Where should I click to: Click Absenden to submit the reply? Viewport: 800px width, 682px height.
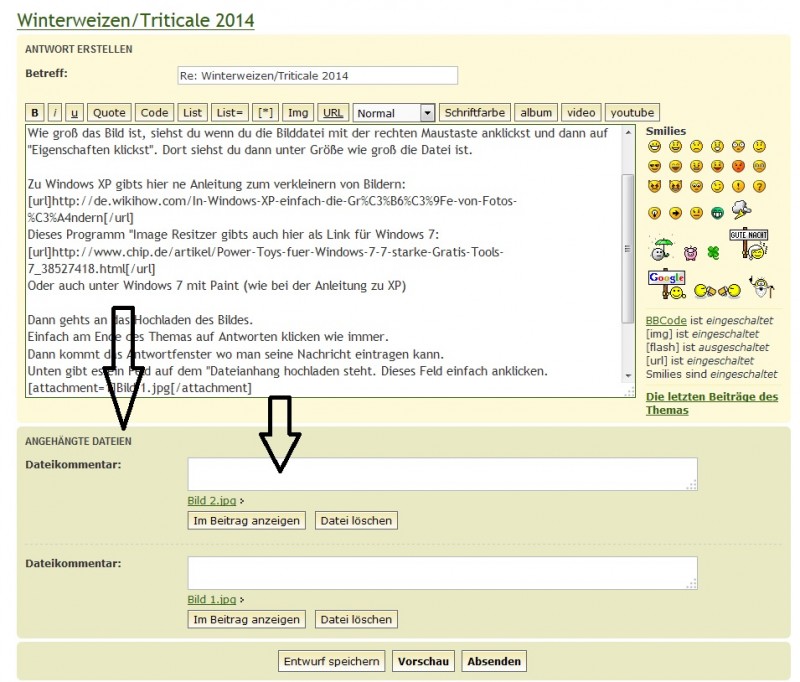click(x=493, y=661)
